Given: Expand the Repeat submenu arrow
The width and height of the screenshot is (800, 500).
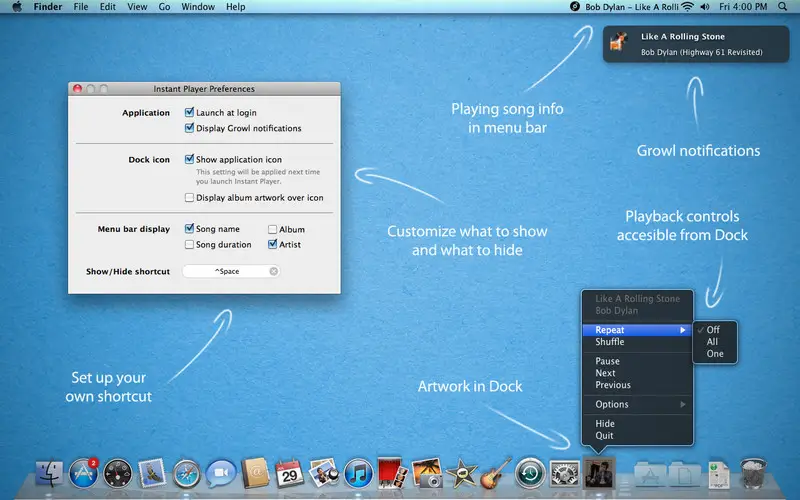Looking at the screenshot, I should point(682,330).
